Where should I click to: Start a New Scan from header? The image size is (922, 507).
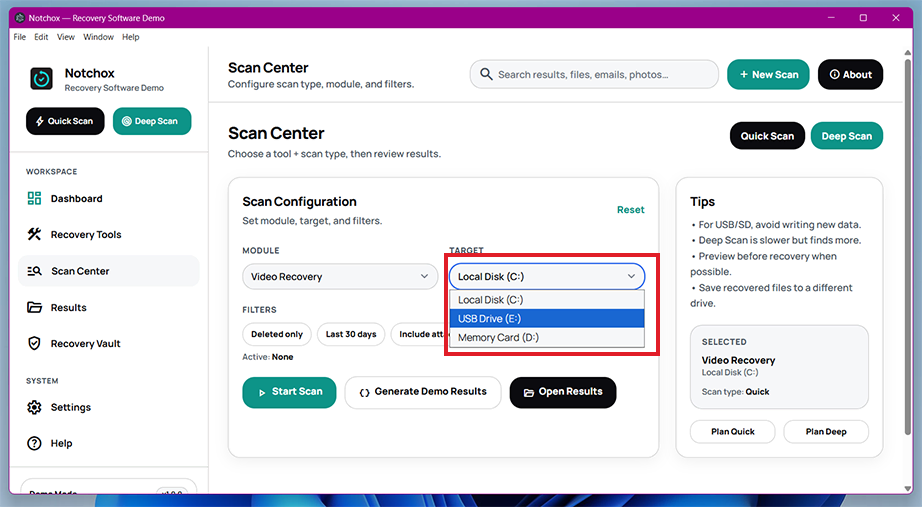click(768, 75)
